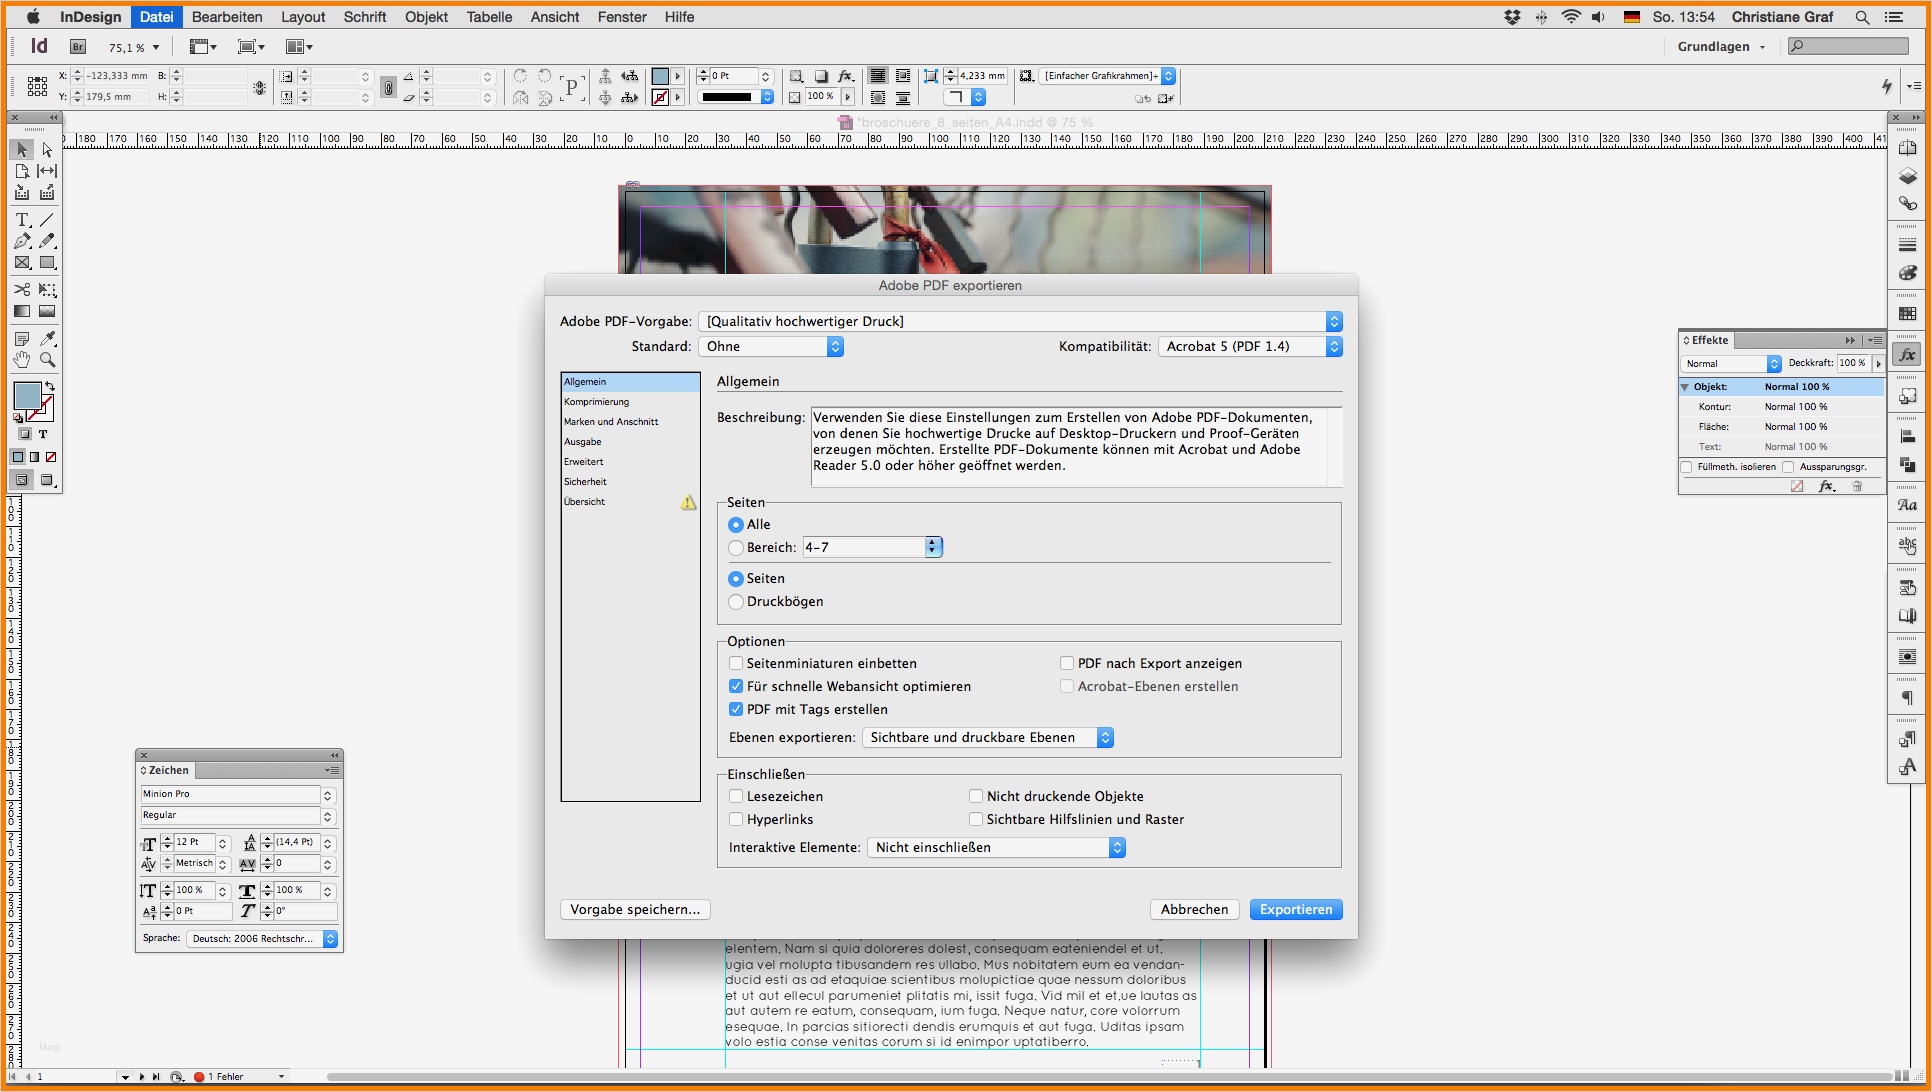This screenshot has height=1092, width=1932.
Task: Click Vorgabe speichern button
Action: tap(635, 909)
